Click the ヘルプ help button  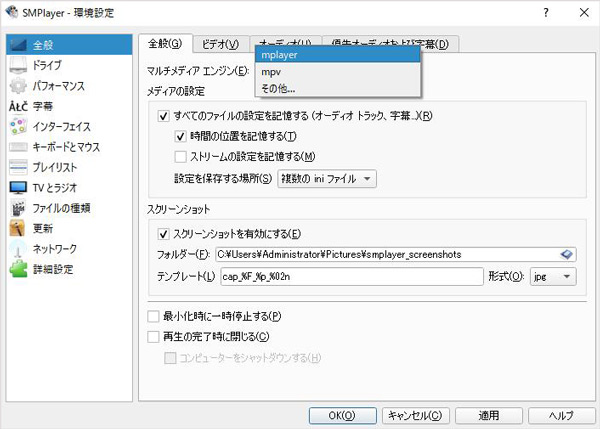point(562,416)
